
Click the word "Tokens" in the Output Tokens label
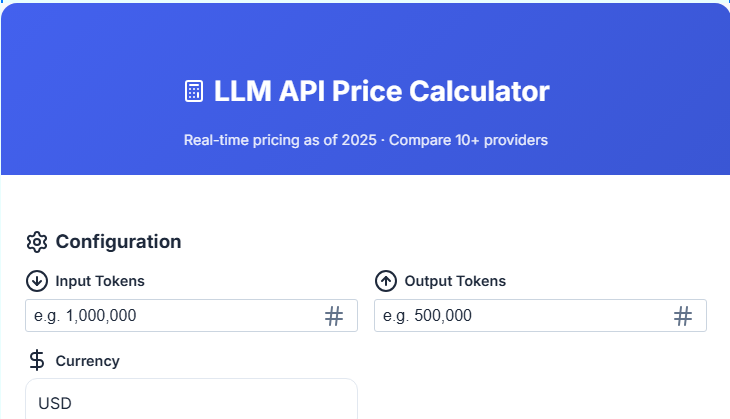coord(481,281)
